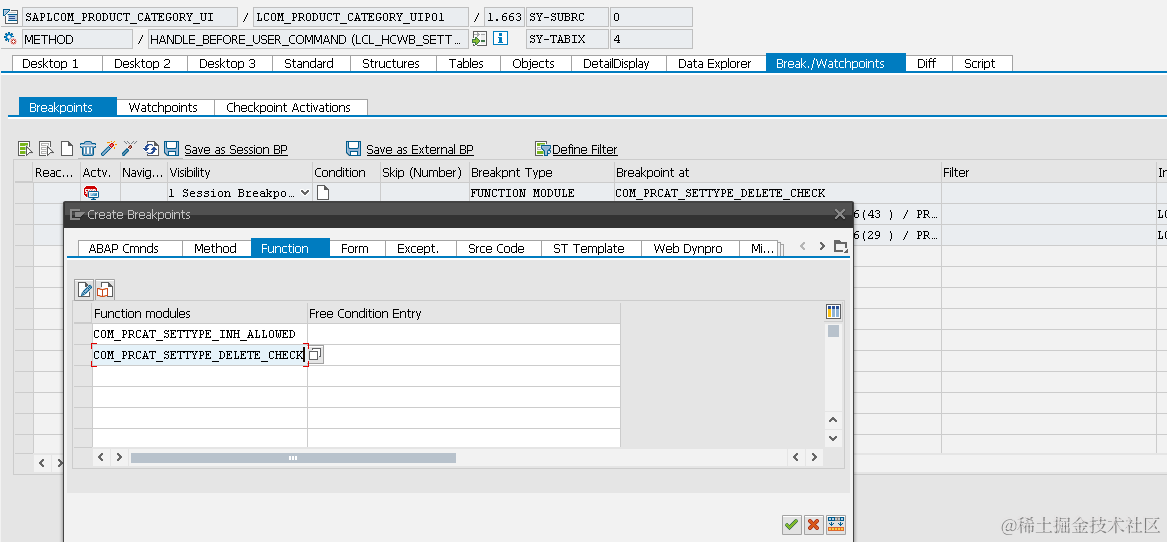Select the ABAP Cmnds tab in dialog
The image size is (1167, 542).
pos(124,249)
